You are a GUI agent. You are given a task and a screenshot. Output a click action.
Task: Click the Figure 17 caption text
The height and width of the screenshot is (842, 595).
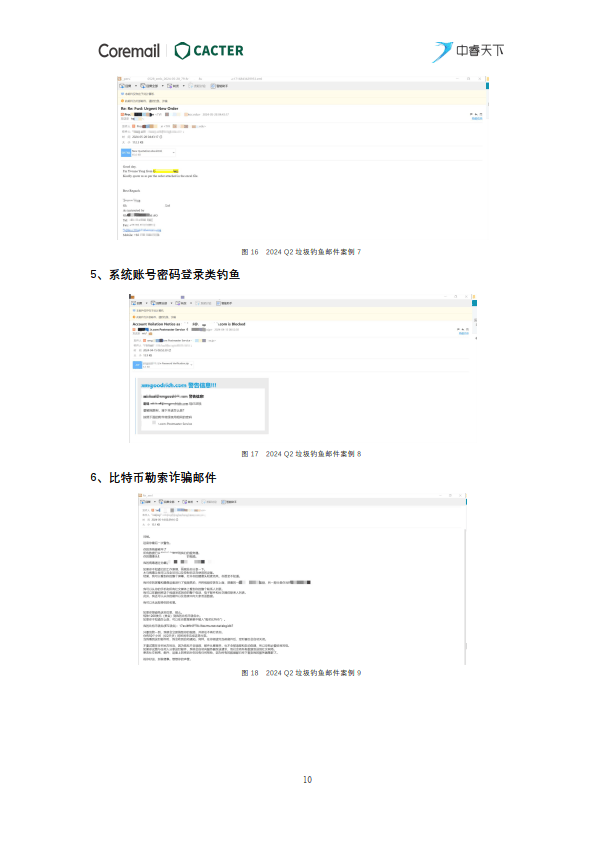301,454
